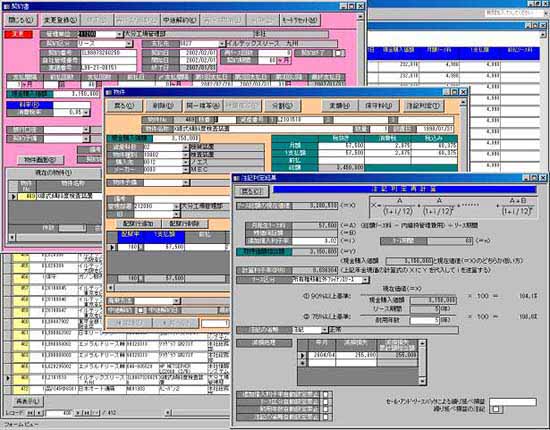Click the 月額 row in the teal amounts table
The width and height of the screenshot is (550, 430).
[364, 145]
